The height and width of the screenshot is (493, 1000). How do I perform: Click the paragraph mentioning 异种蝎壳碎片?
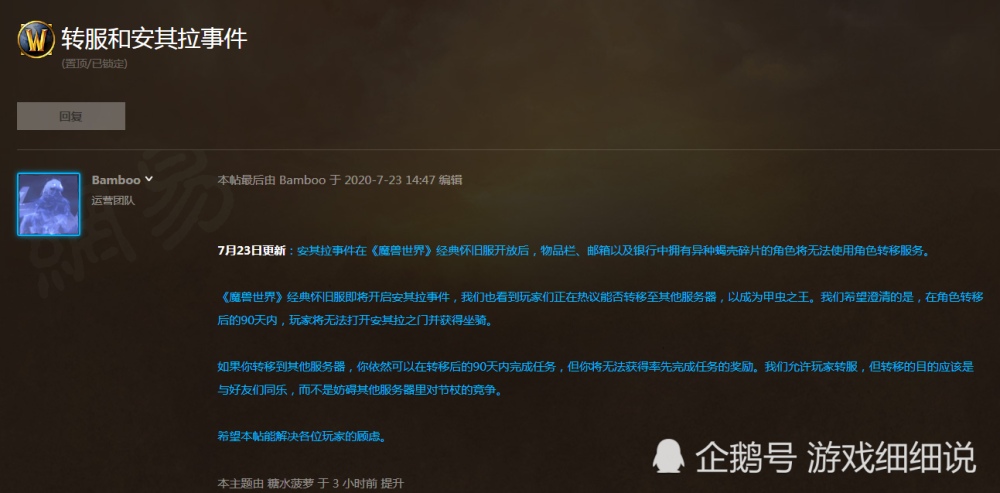574,251
